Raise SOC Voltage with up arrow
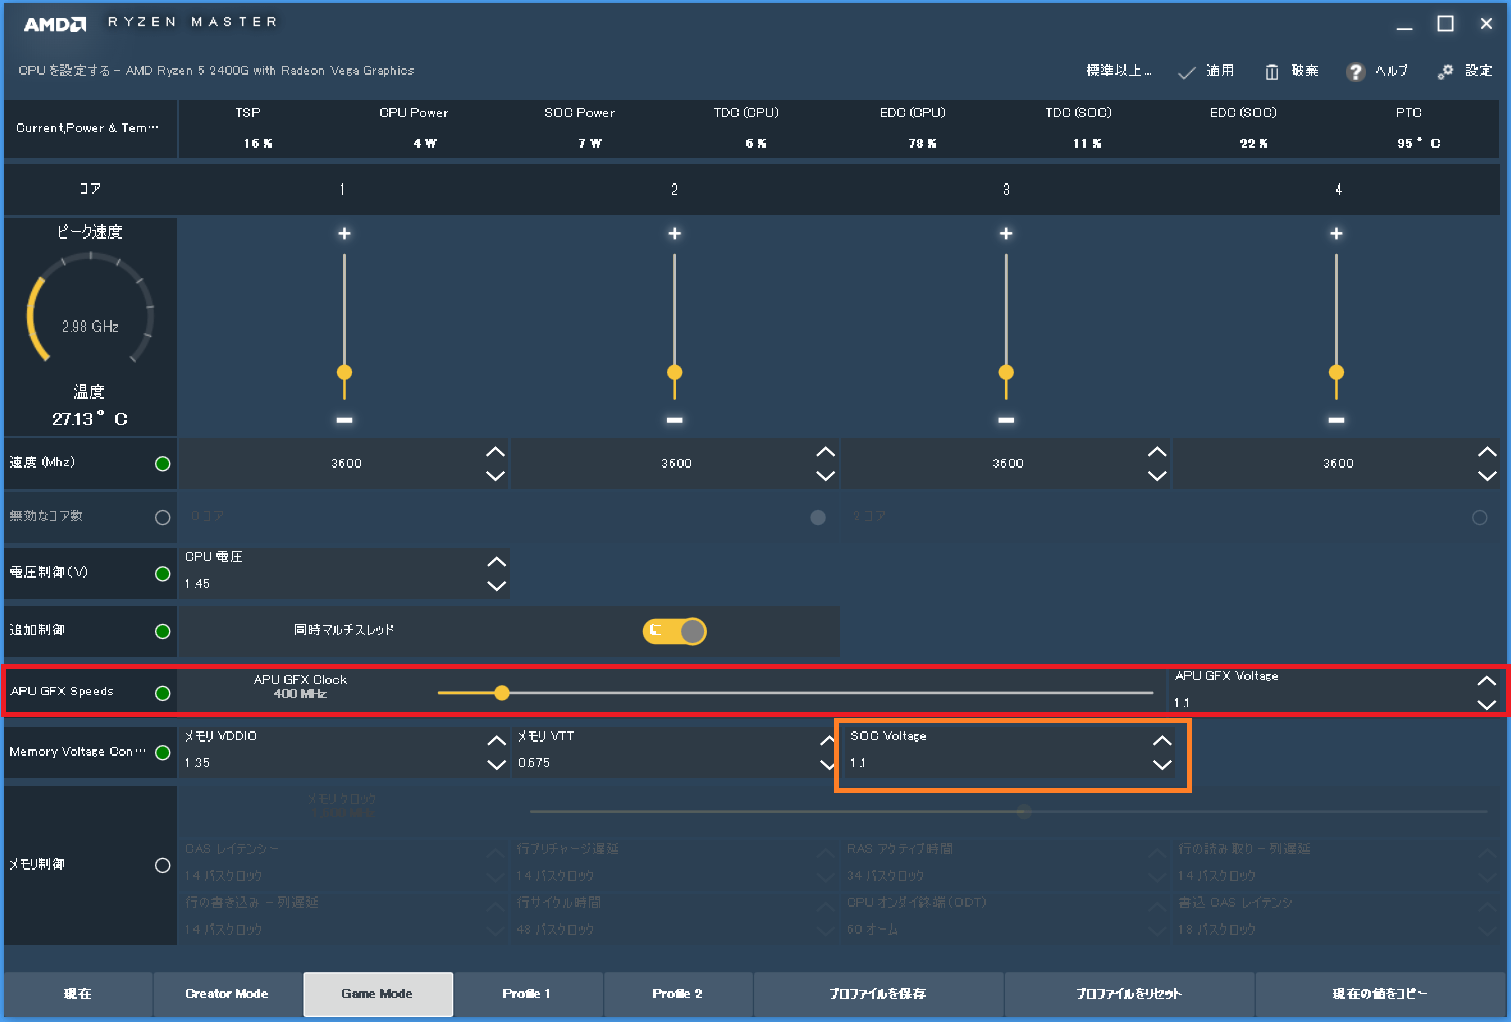This screenshot has width=1511, height=1022. (1162, 741)
